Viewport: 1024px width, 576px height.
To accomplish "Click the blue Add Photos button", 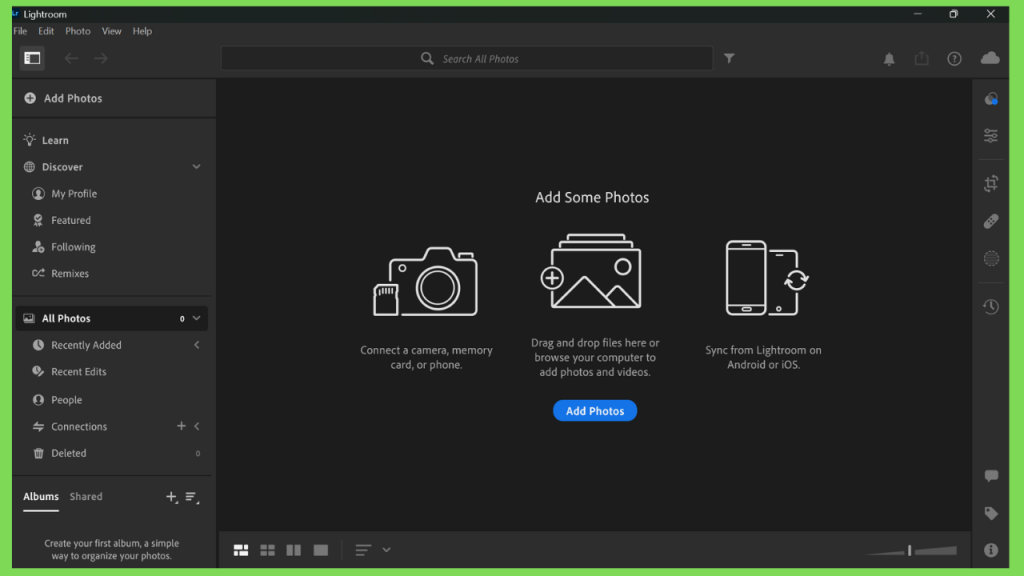I will pos(594,411).
